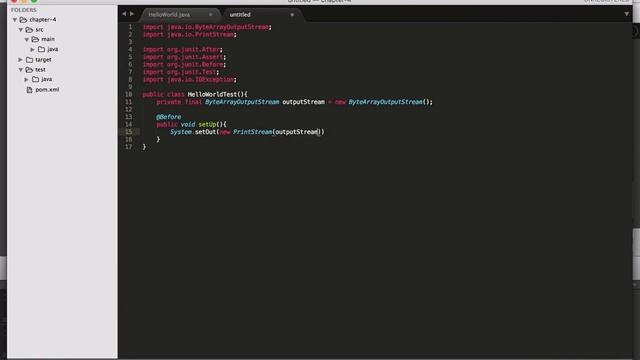
Task: Click the src folder icon
Action: [29, 30]
